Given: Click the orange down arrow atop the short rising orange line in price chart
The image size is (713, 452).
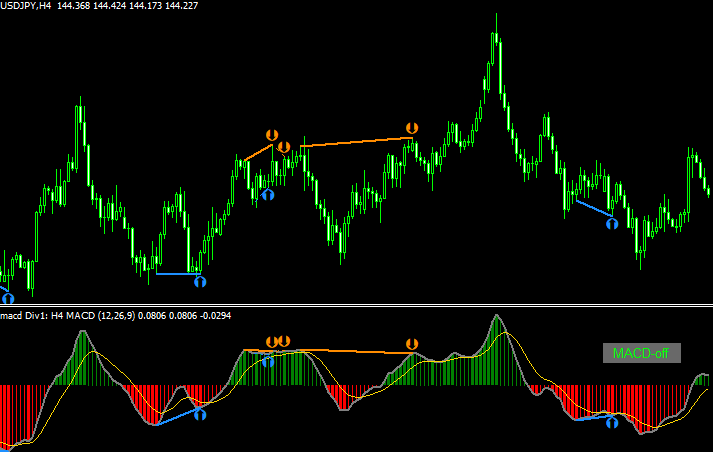Looking at the screenshot, I should (x=272, y=135).
